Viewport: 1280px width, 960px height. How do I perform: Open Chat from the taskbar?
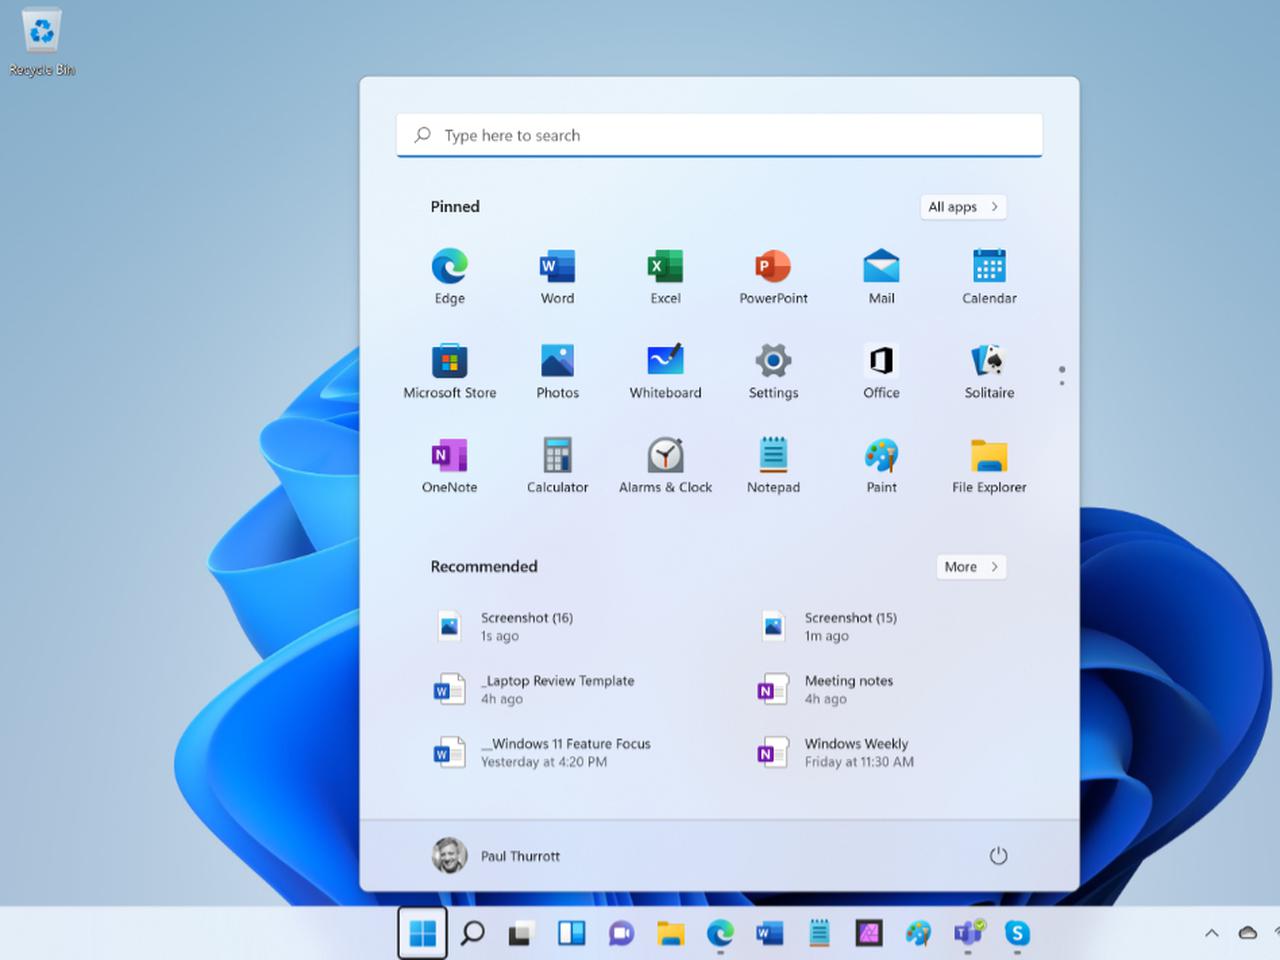pos(621,933)
